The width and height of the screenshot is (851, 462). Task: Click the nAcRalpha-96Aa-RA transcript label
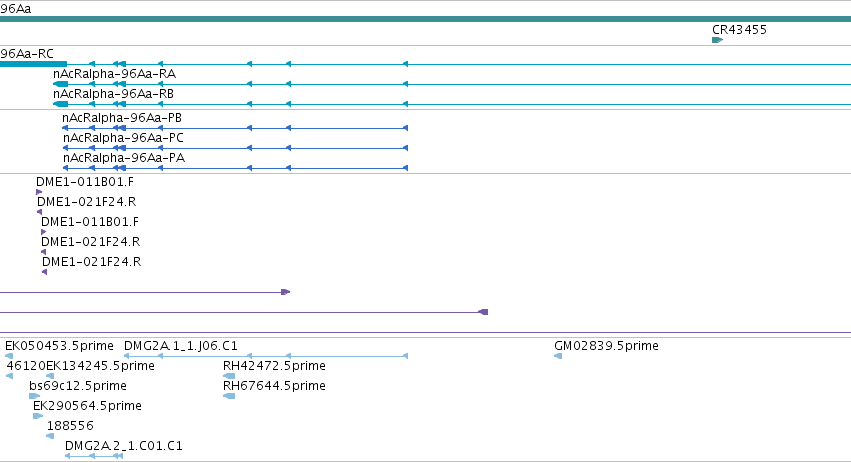click(x=115, y=74)
